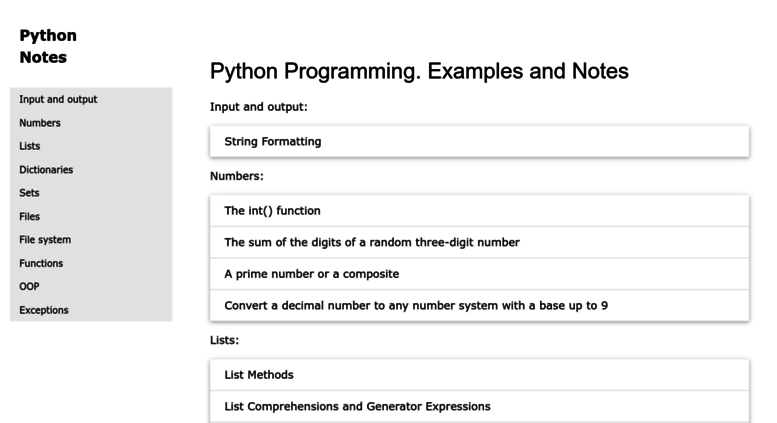Screen dimensions: 777x423
Task: Open the Python Notes site title
Action: click(x=48, y=46)
